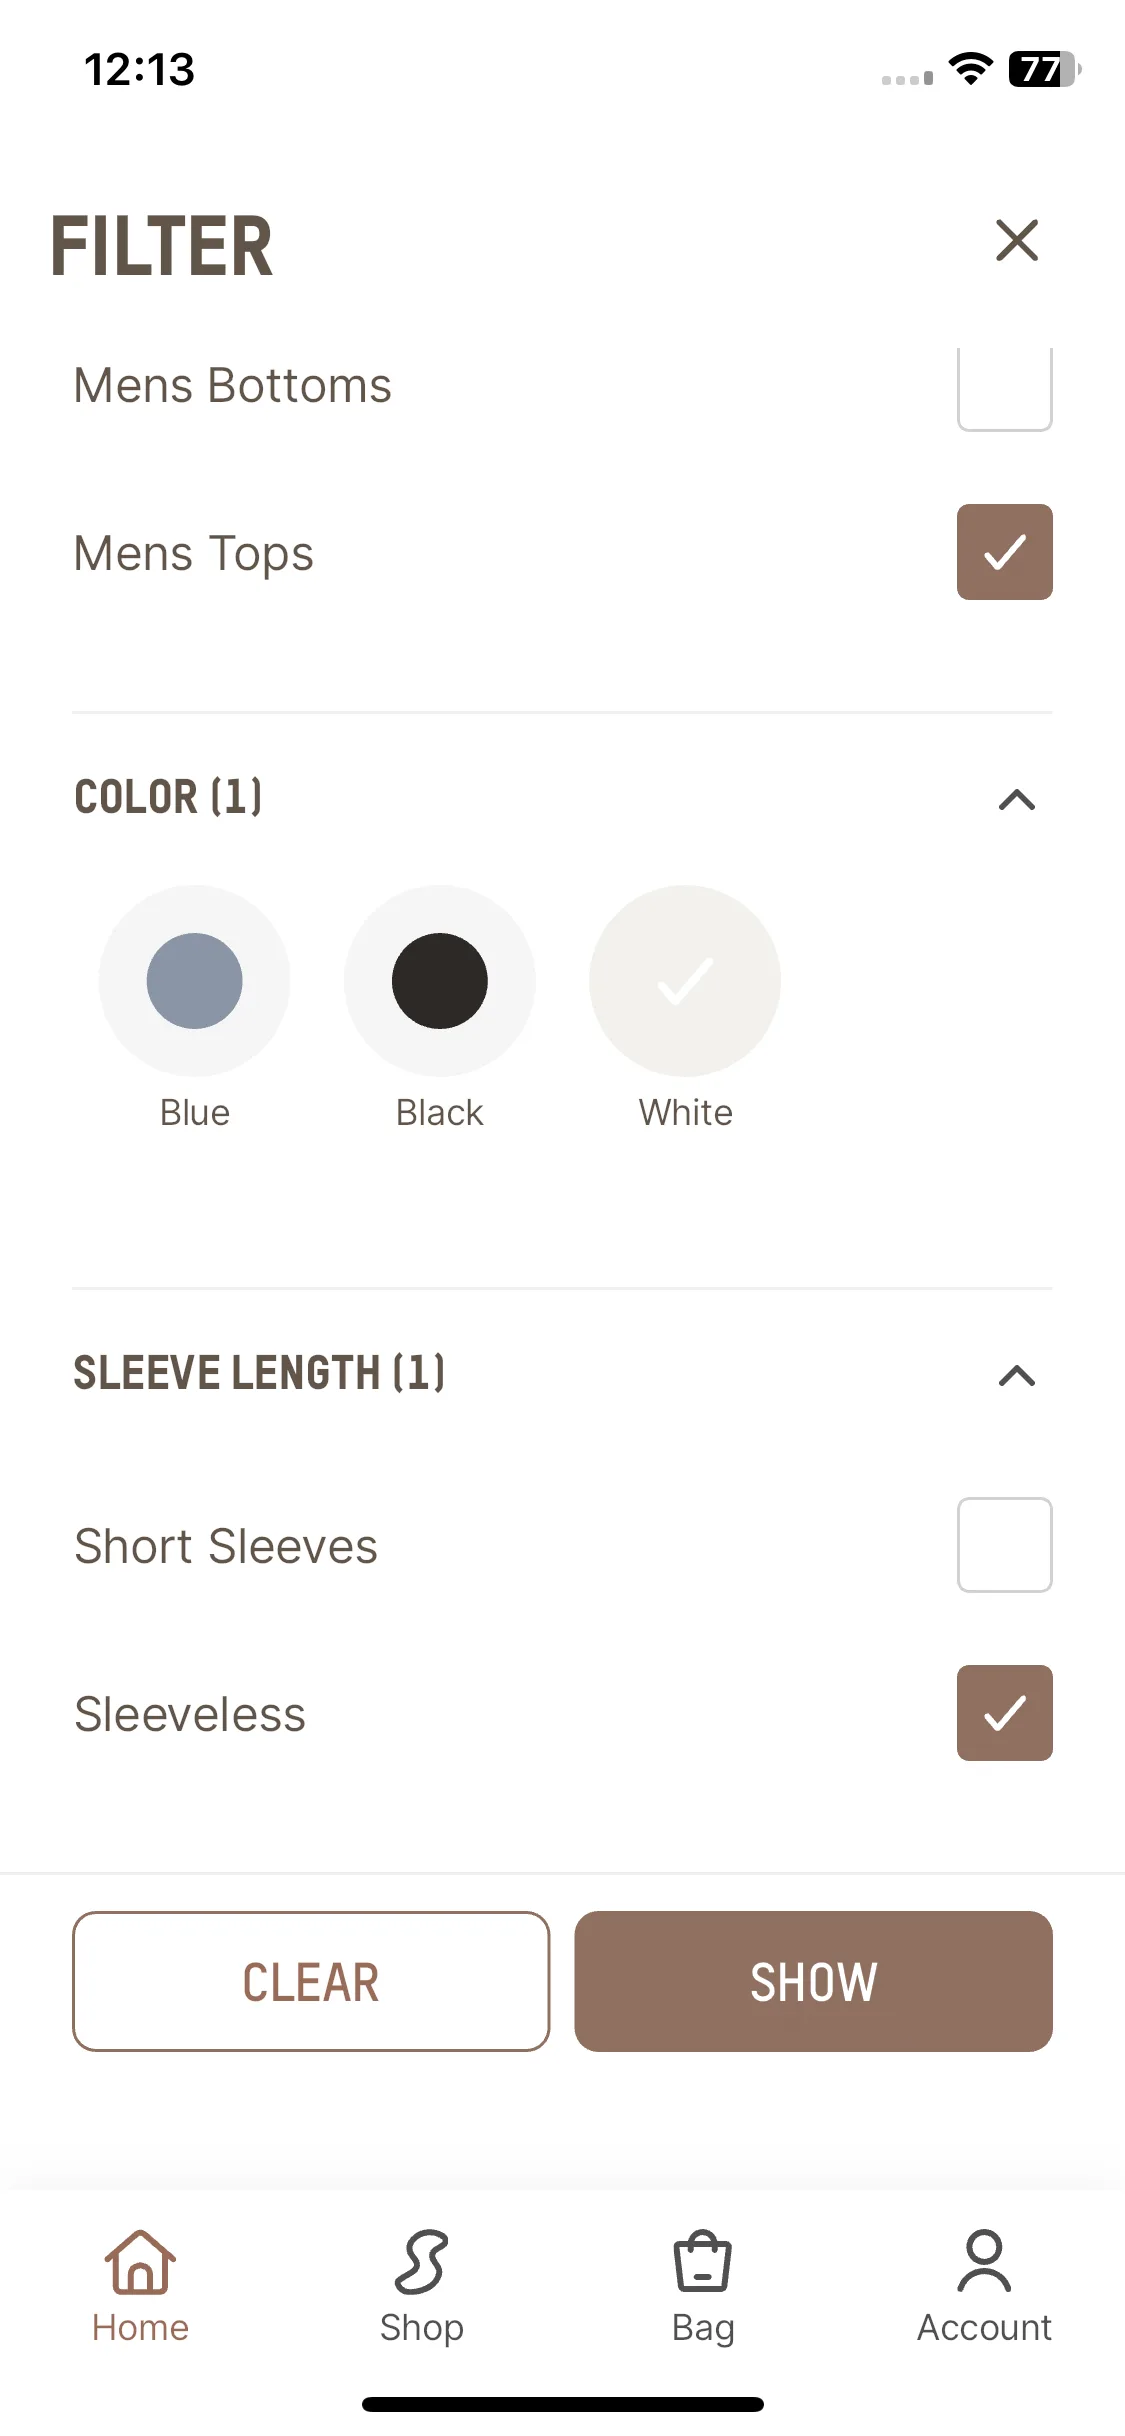Tap the cellular signal indicator

point(907,78)
